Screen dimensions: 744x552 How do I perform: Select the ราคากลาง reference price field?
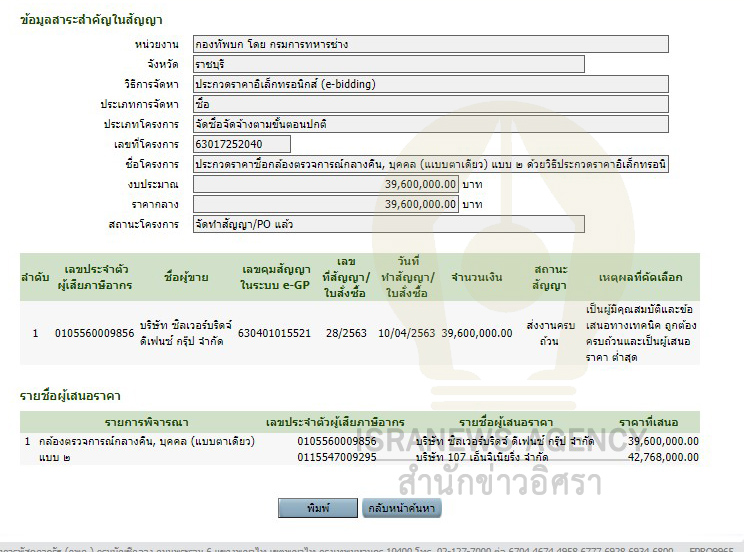click(x=326, y=204)
